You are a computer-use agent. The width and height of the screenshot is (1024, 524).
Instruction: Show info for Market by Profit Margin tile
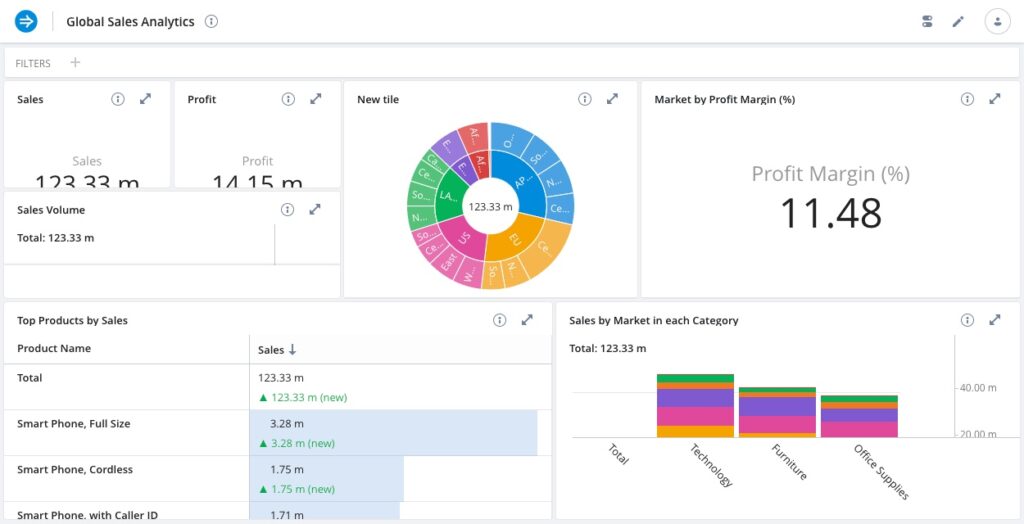coord(967,99)
